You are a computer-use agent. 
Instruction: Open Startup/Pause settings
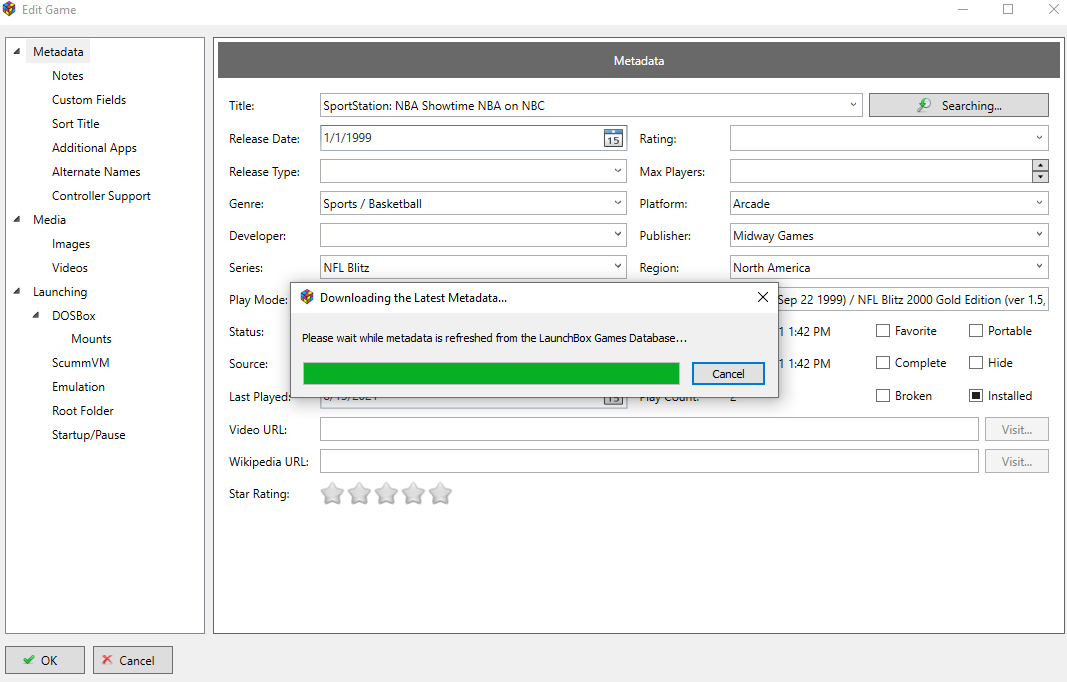click(x=88, y=435)
